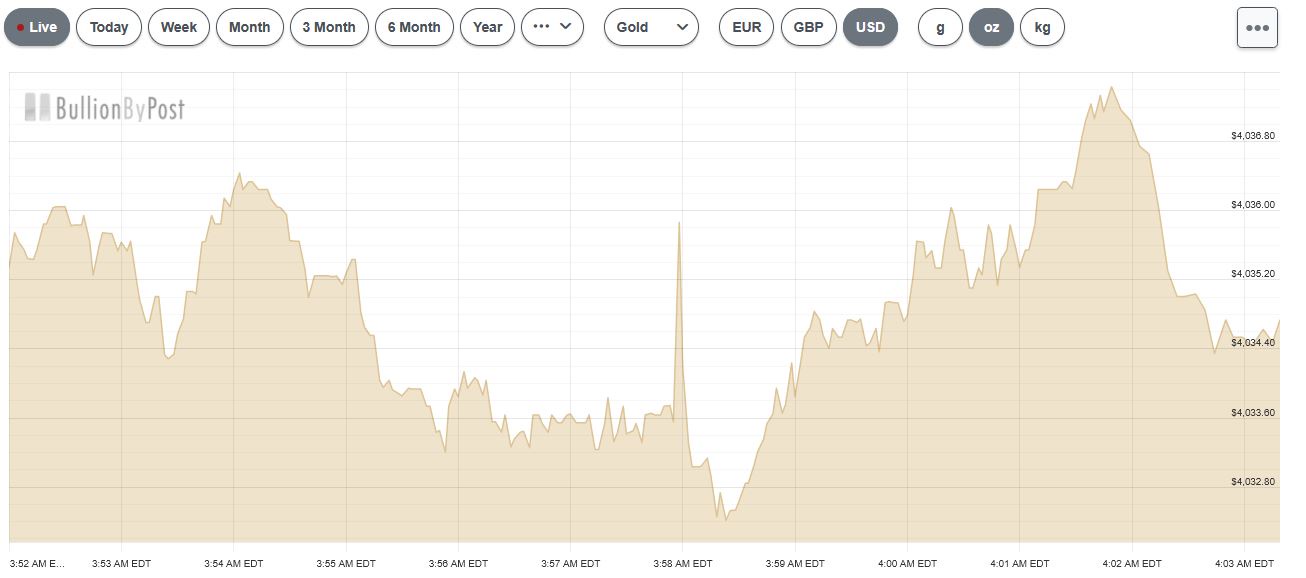Switch currency to GBP
The image size is (1306, 578).
pos(808,27)
